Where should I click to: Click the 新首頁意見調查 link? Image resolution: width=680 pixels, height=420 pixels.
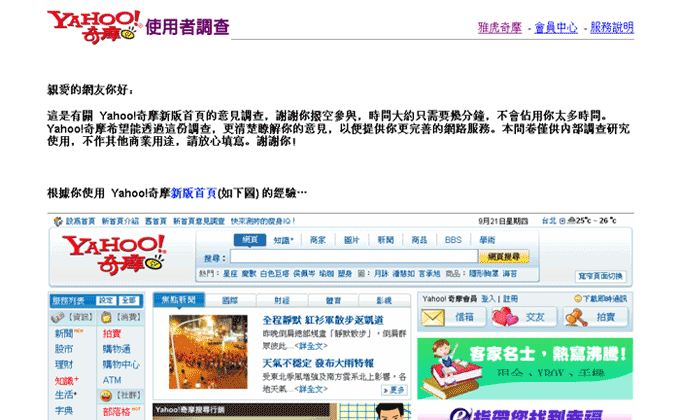199,221
